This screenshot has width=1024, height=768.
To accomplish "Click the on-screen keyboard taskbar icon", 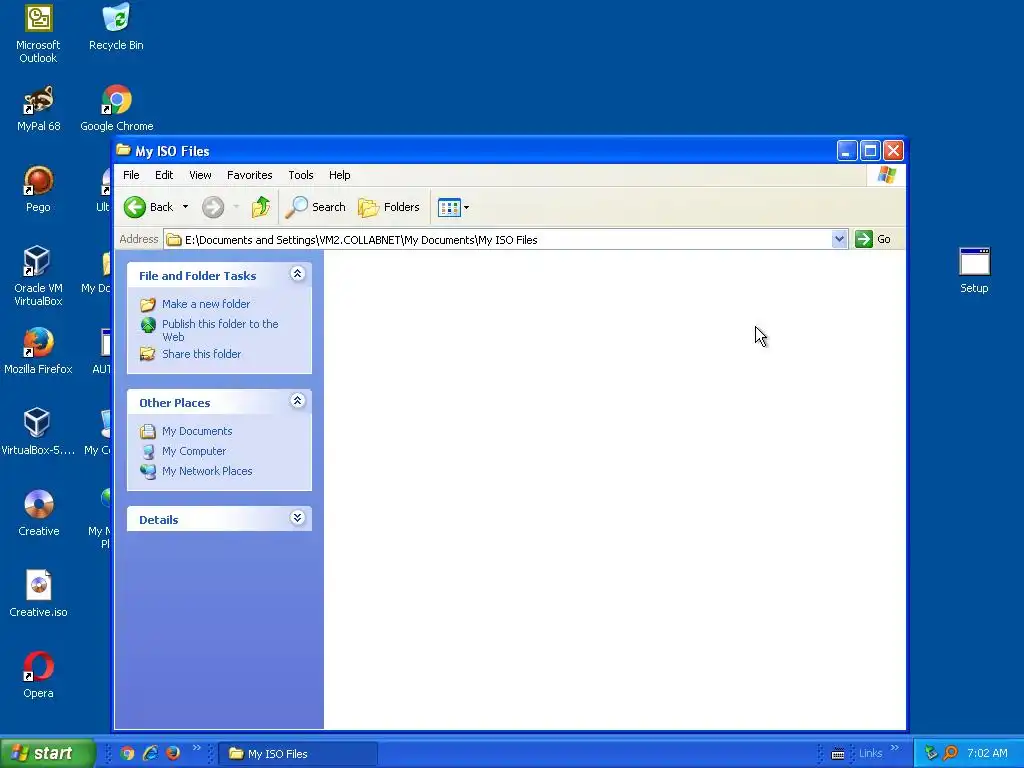I will click(x=838, y=754).
